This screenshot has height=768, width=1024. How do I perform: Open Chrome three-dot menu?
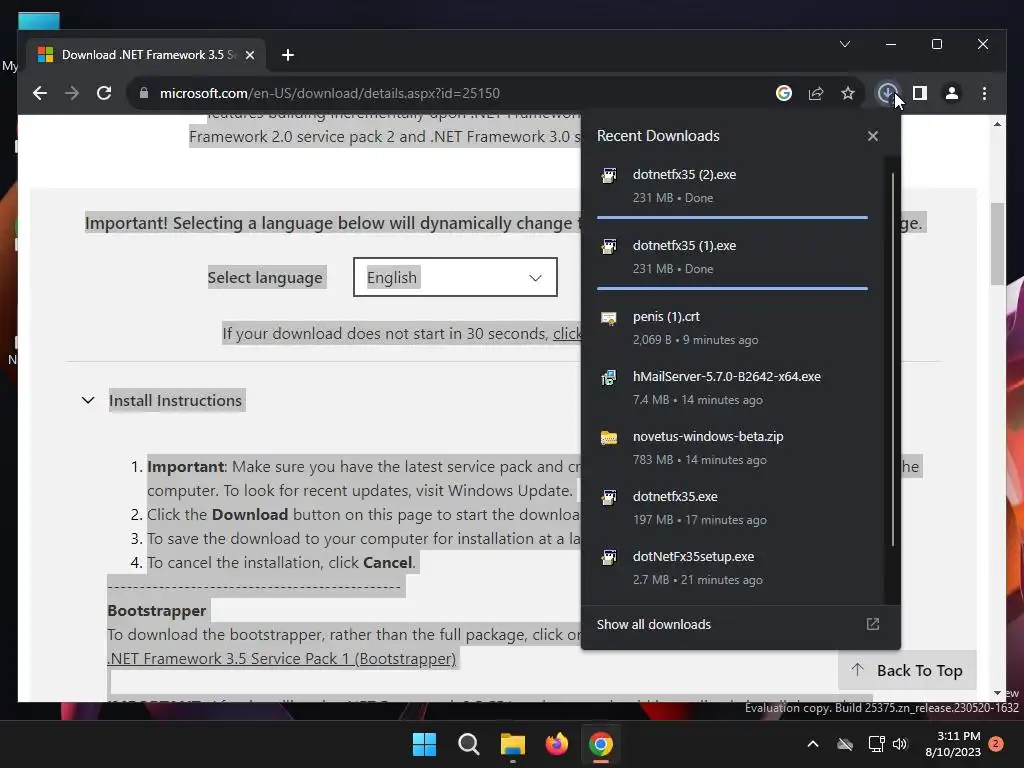984,93
